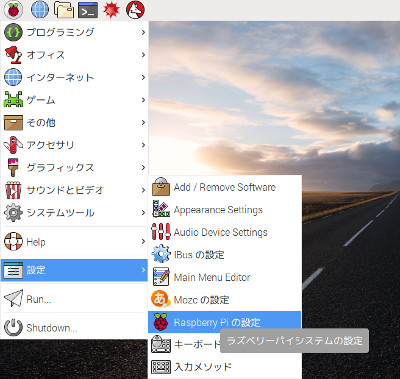Image resolution: width=400 pixels, height=379 pixels.
Task: Open Appearance Settings by its label
Action: tap(218, 210)
